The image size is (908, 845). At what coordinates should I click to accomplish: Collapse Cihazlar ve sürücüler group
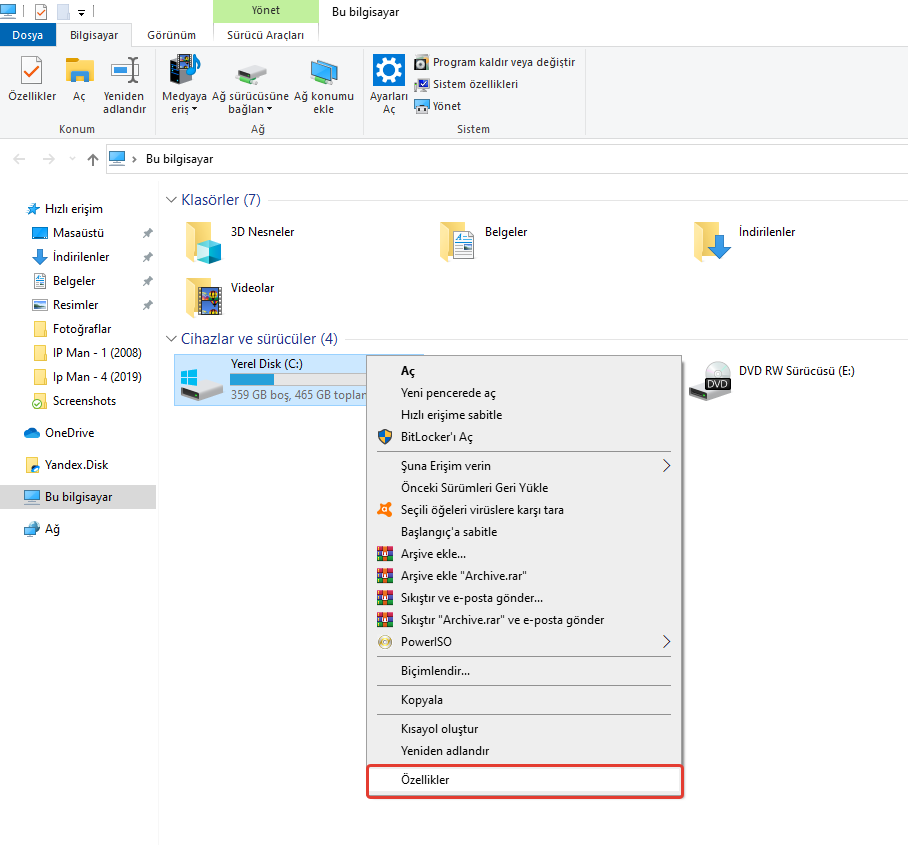point(171,339)
